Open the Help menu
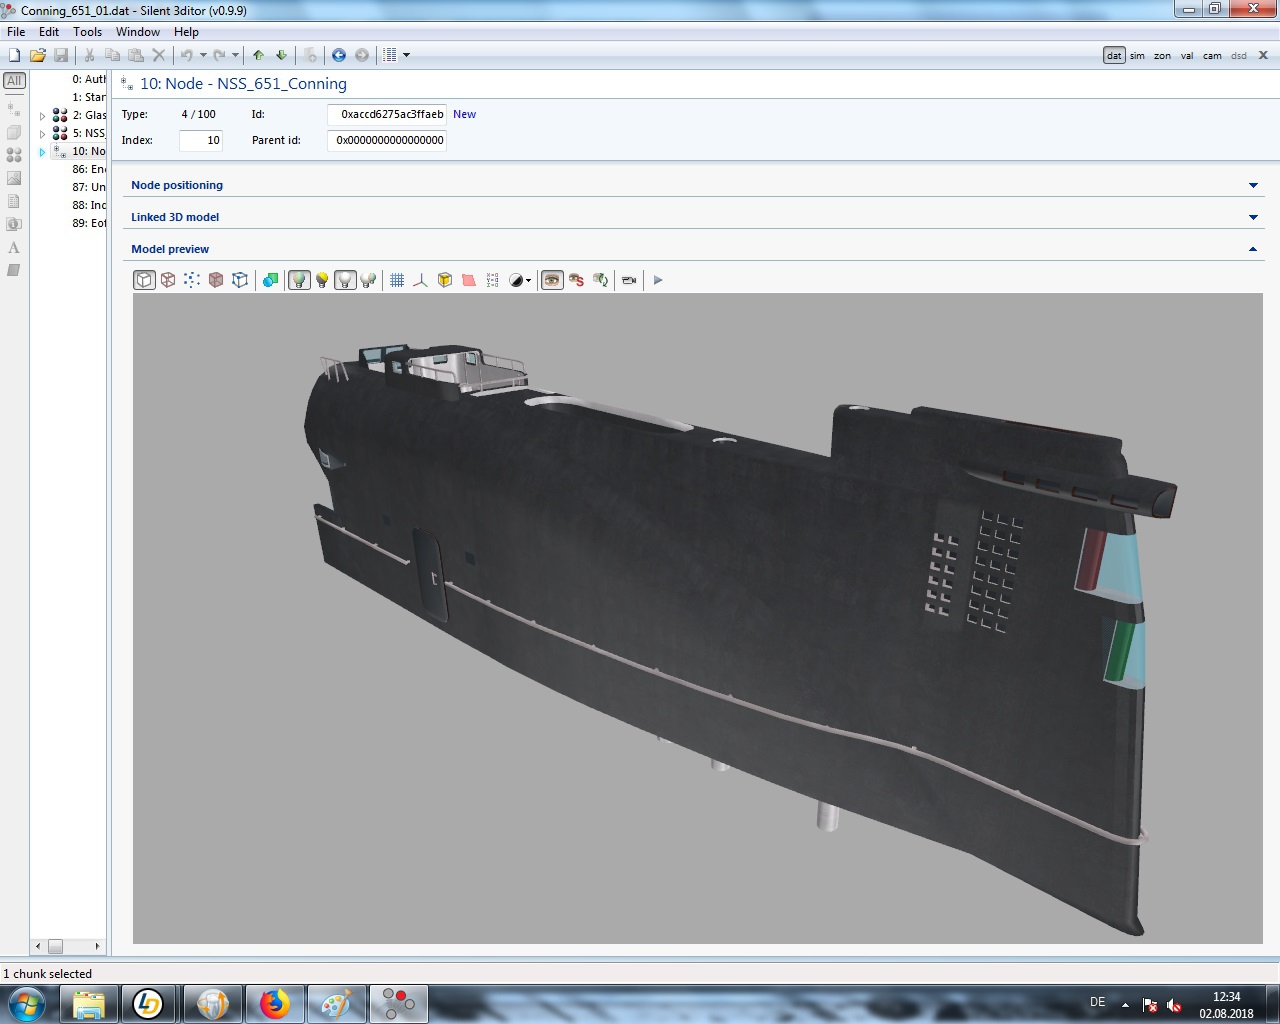The height and width of the screenshot is (1024, 1280). pyautogui.click(x=186, y=32)
